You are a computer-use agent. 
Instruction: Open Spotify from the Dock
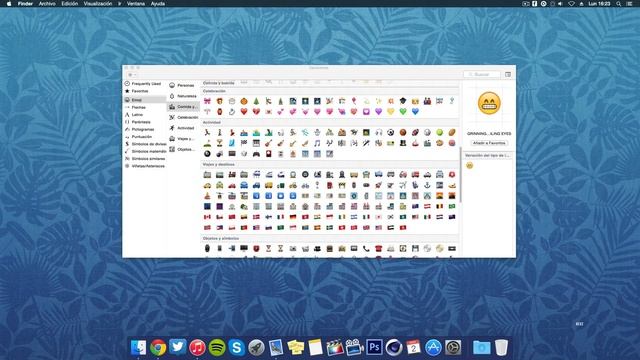tap(217, 348)
